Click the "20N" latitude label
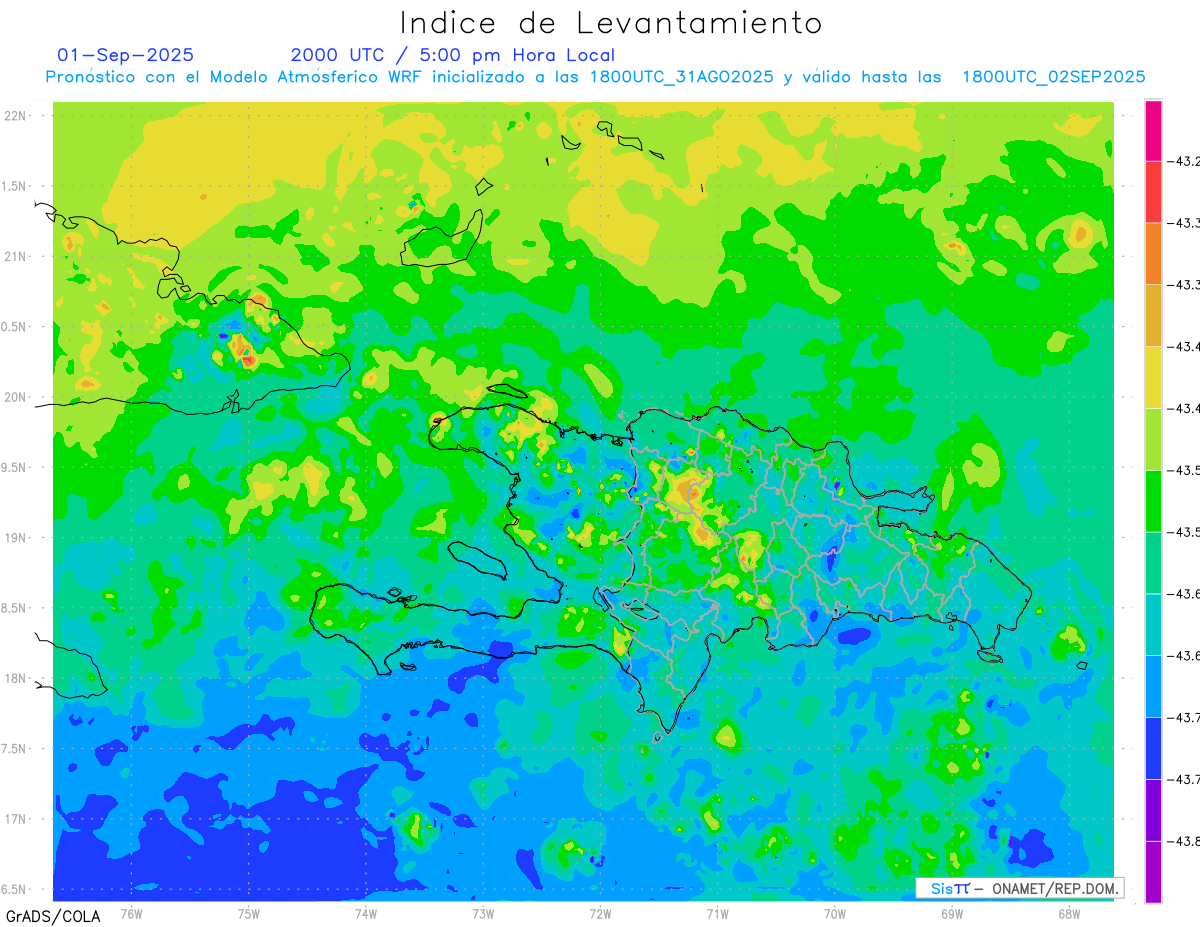Viewport: 1200px width, 927px height. tap(15, 397)
